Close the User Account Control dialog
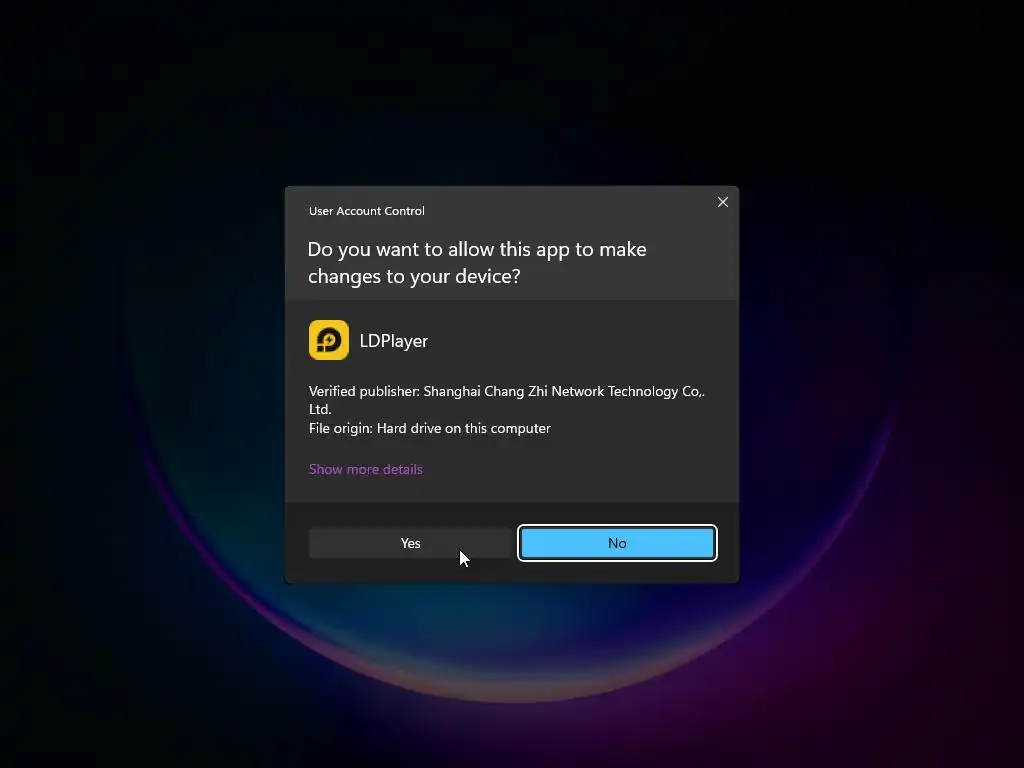Image resolution: width=1024 pixels, height=768 pixels. (722, 202)
